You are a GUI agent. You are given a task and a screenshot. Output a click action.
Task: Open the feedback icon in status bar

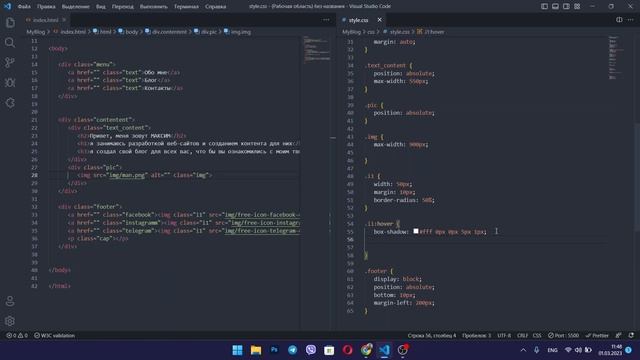(x=619, y=336)
